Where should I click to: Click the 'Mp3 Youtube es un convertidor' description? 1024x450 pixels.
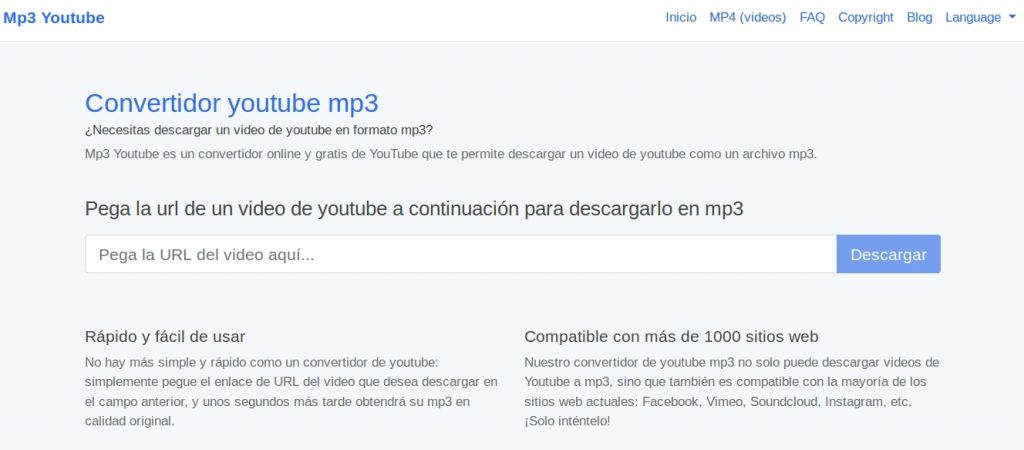tap(450, 154)
